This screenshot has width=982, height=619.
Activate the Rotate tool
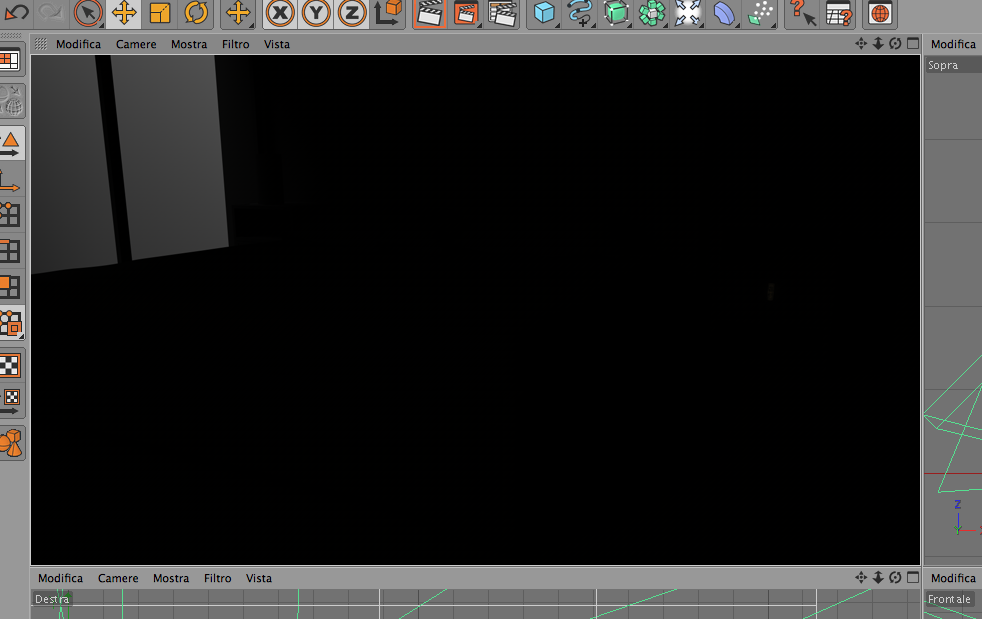(x=196, y=13)
